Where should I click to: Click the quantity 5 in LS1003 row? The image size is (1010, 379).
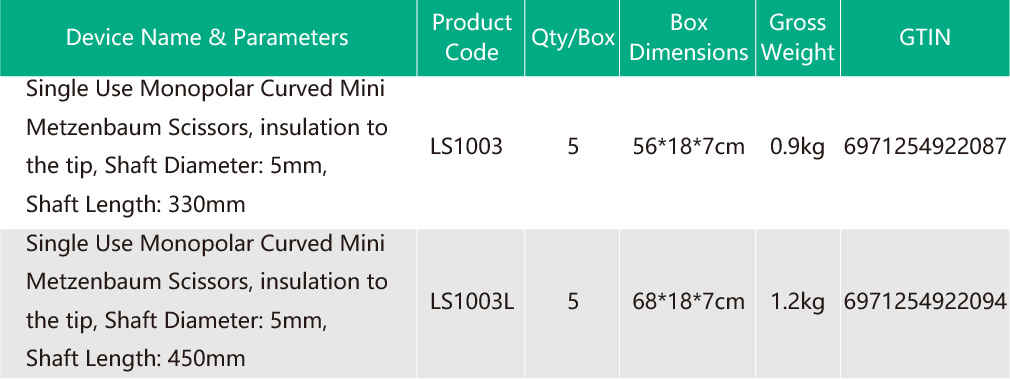point(573,148)
